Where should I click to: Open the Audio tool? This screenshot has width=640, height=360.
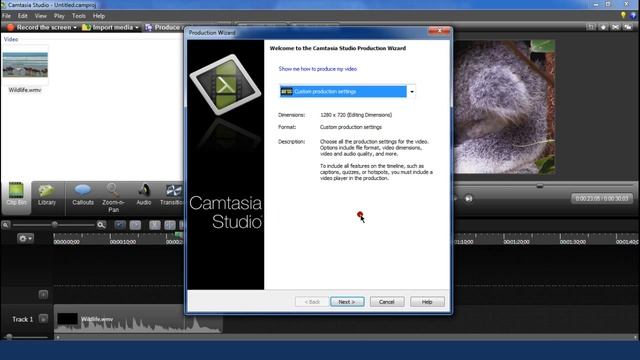[144, 194]
